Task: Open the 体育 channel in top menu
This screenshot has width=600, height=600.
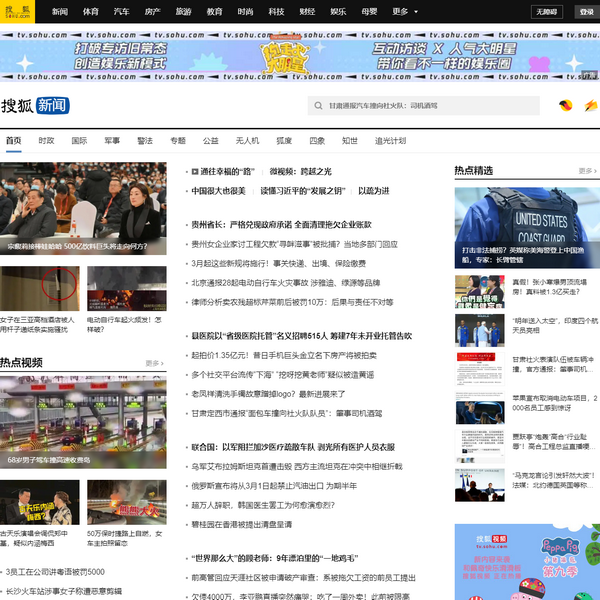Action: (x=90, y=12)
